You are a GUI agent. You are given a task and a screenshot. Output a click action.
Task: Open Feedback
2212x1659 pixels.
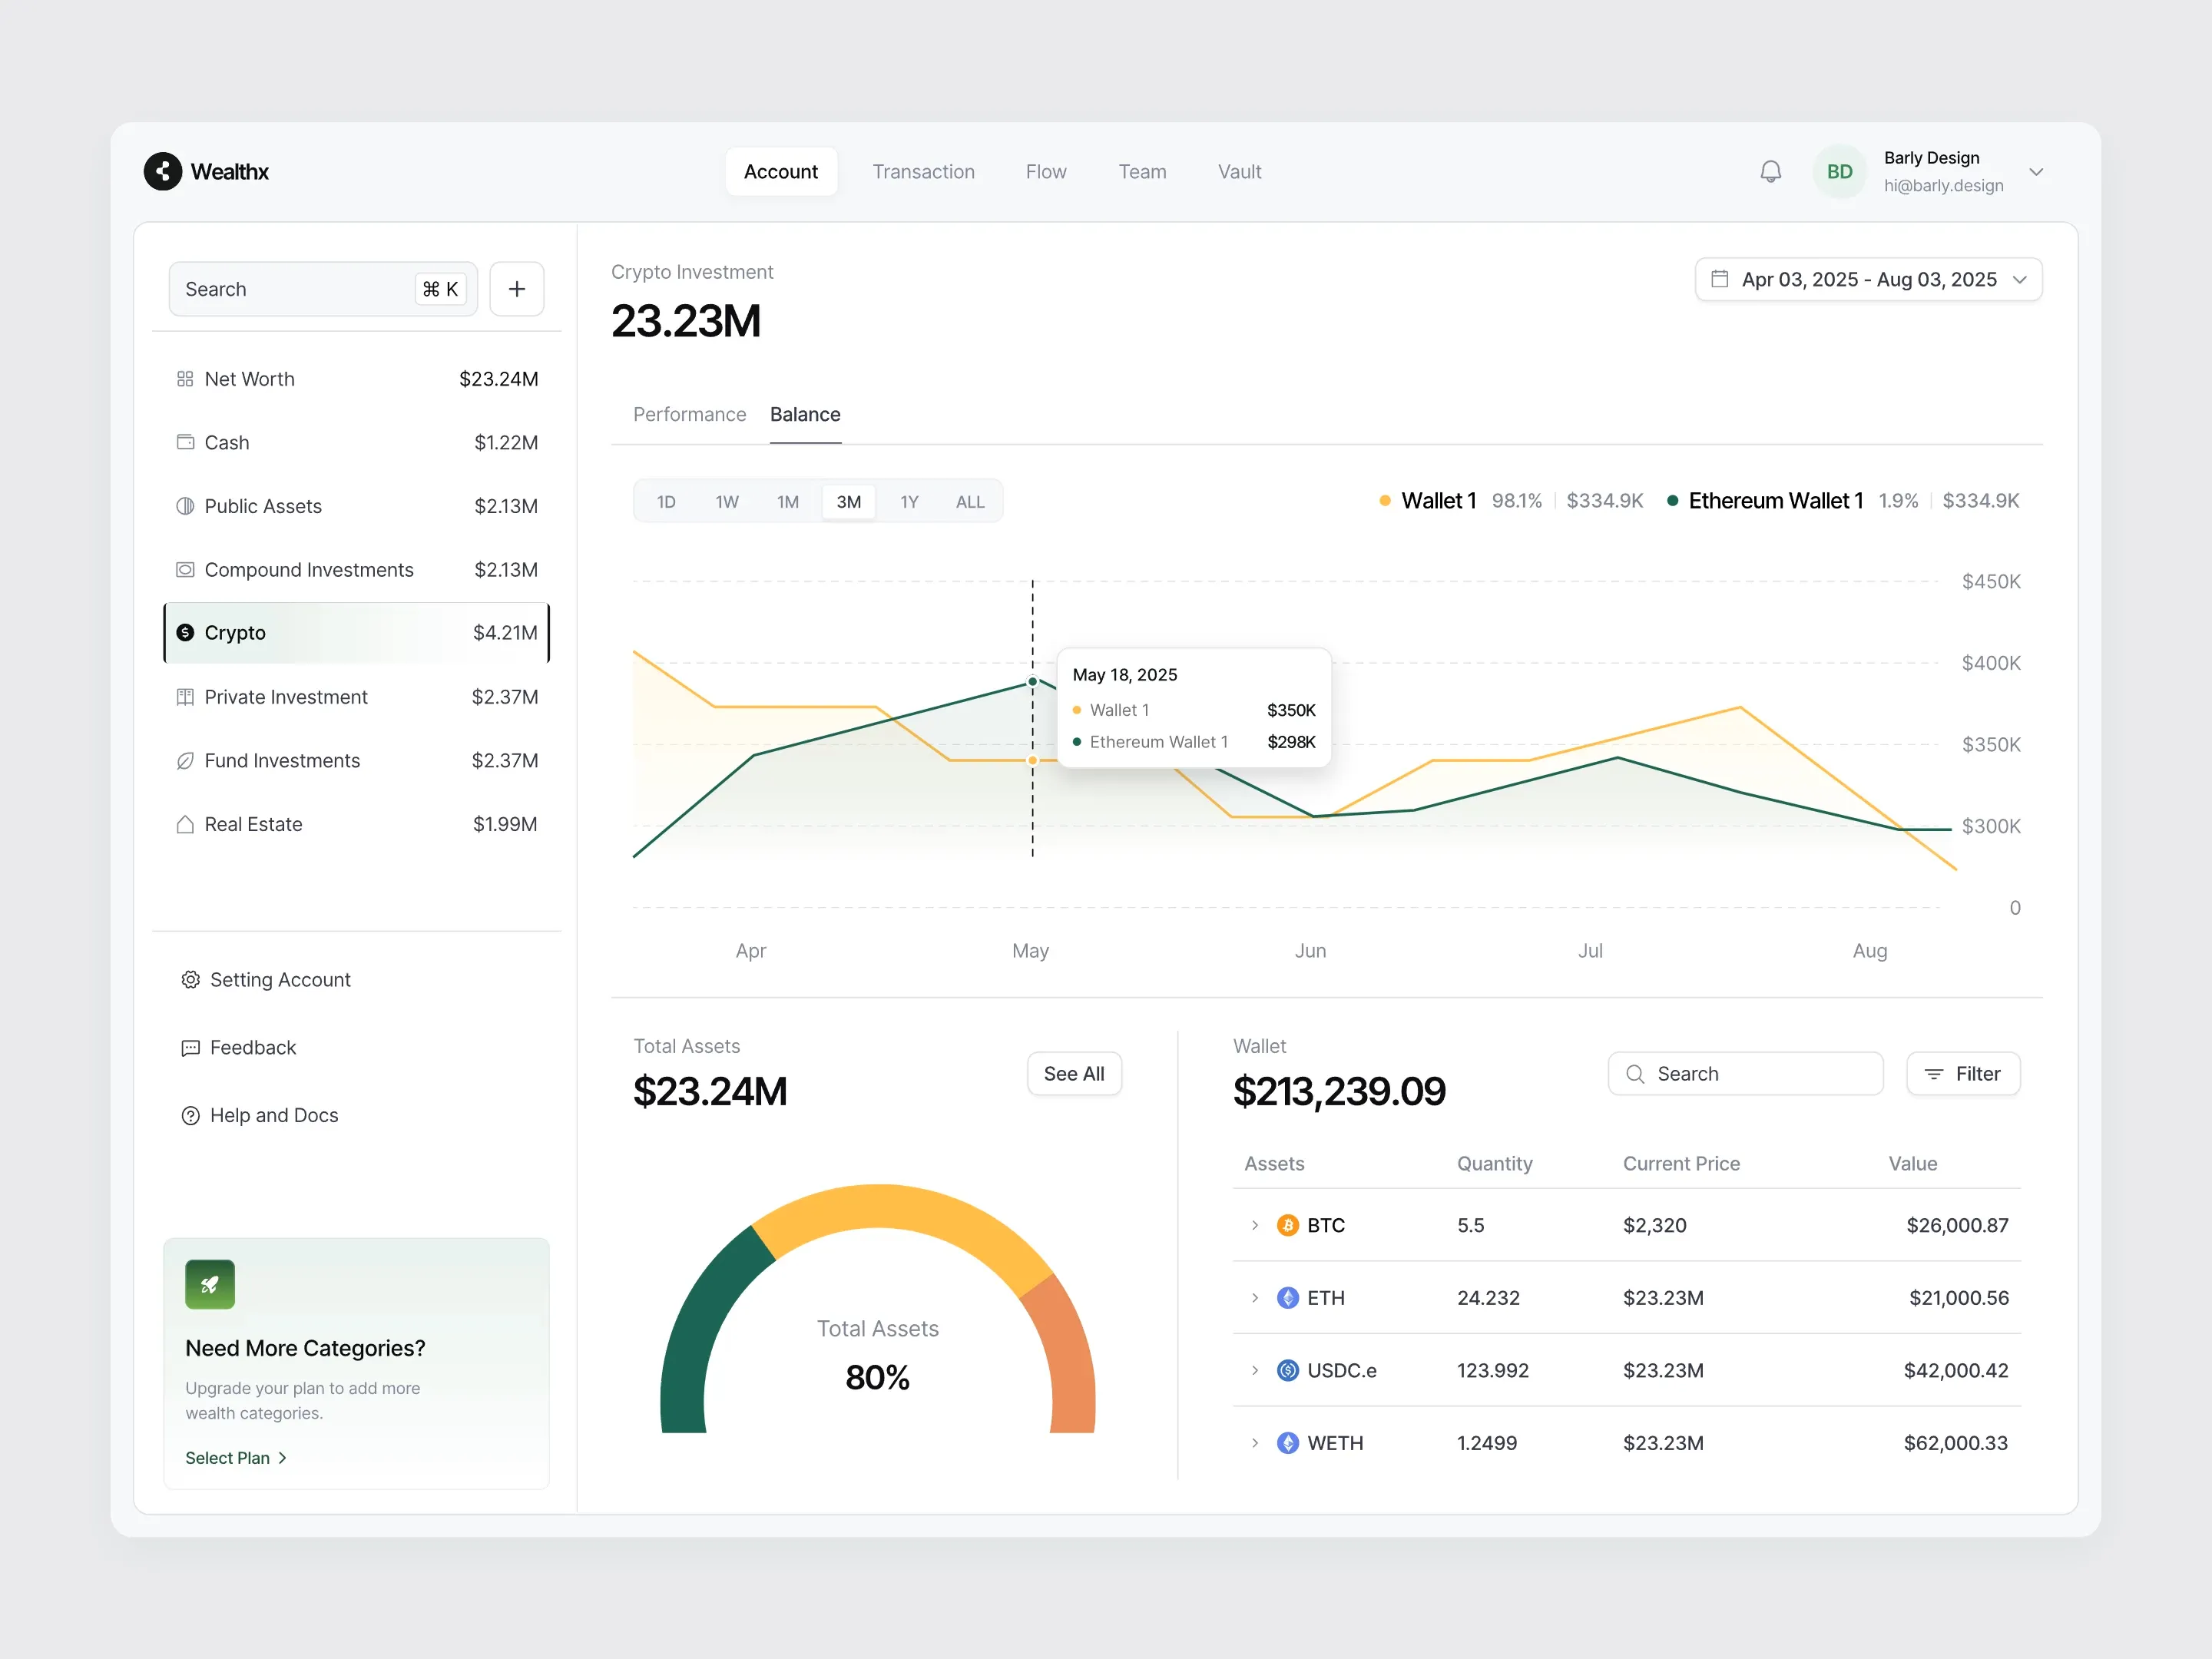point(239,1048)
